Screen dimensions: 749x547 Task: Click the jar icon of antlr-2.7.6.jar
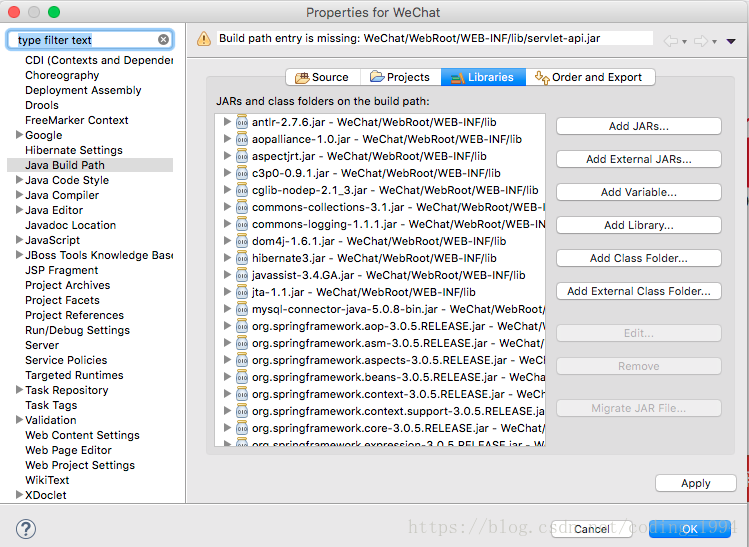242,122
